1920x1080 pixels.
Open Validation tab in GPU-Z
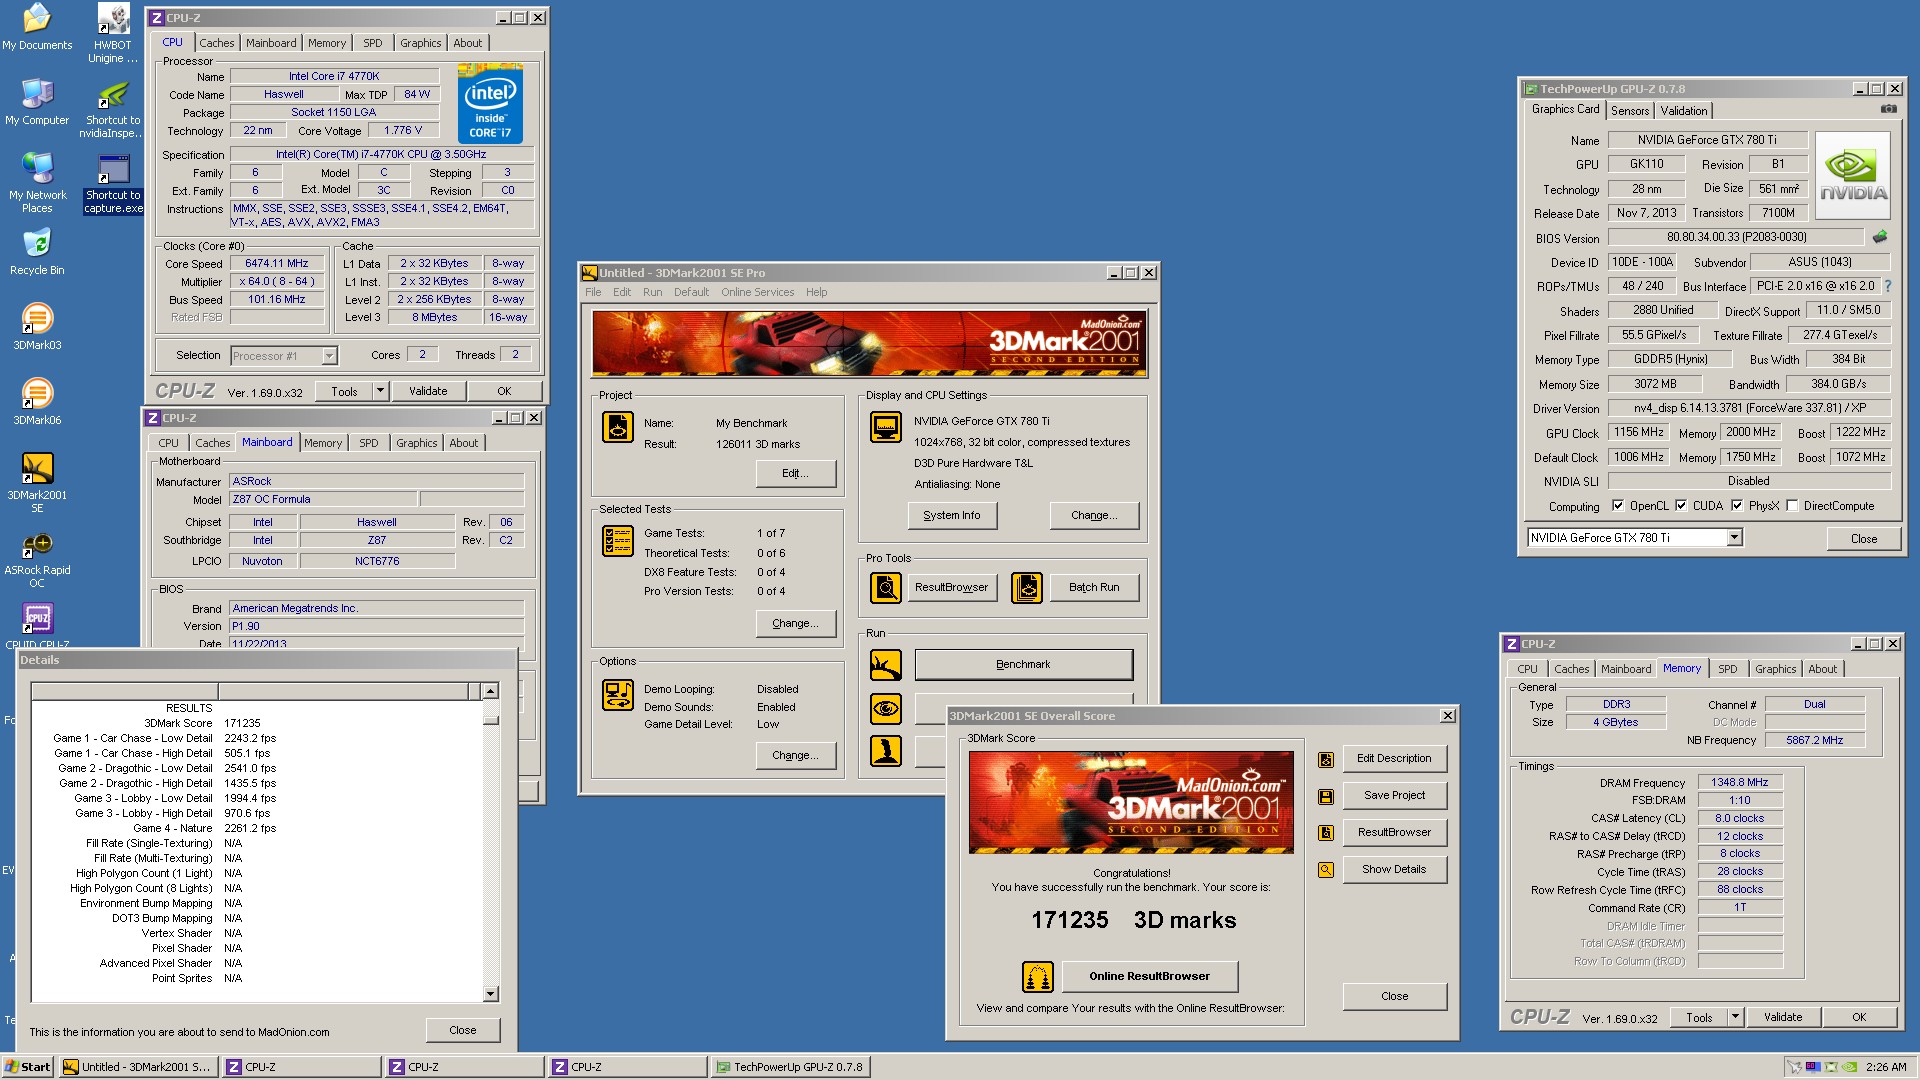tap(1684, 111)
